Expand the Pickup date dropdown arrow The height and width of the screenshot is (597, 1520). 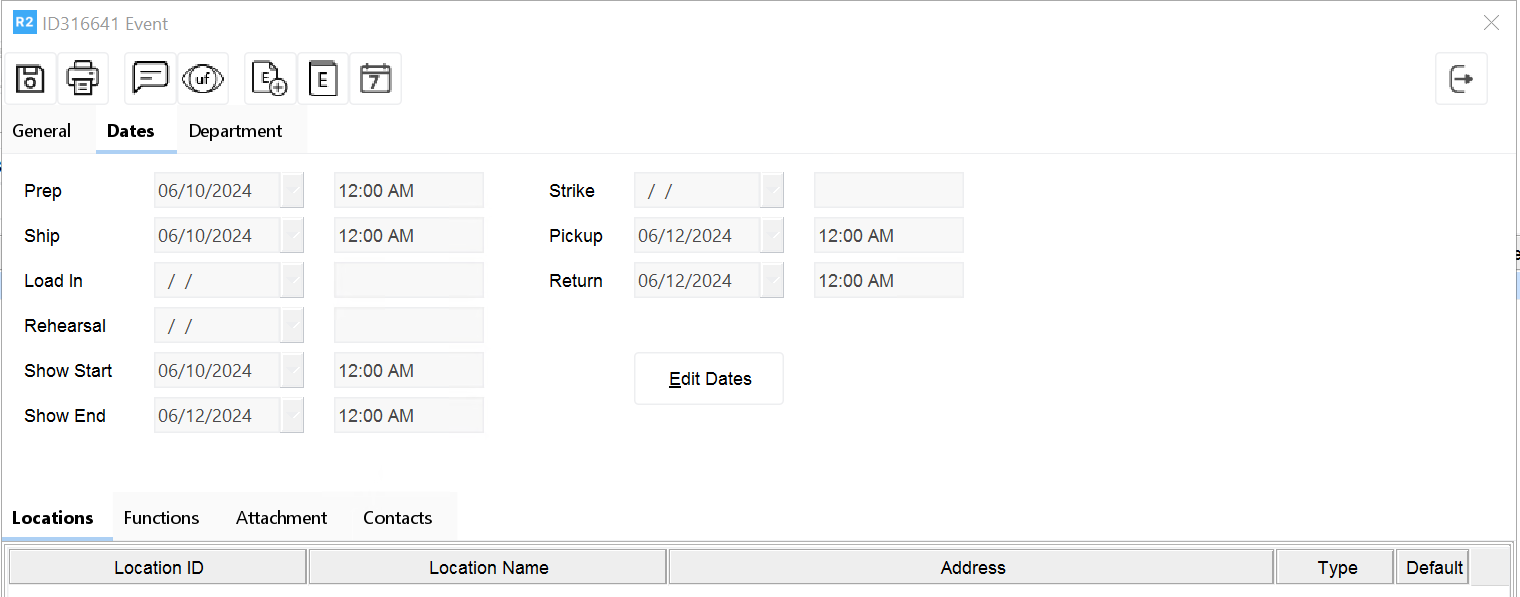(772, 235)
